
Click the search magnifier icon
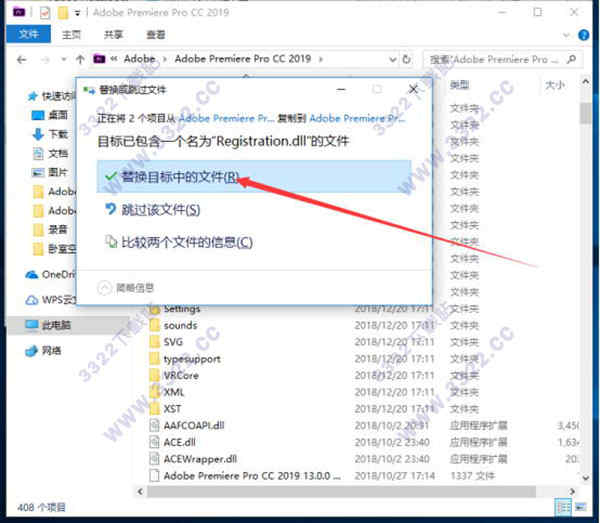[x=572, y=59]
